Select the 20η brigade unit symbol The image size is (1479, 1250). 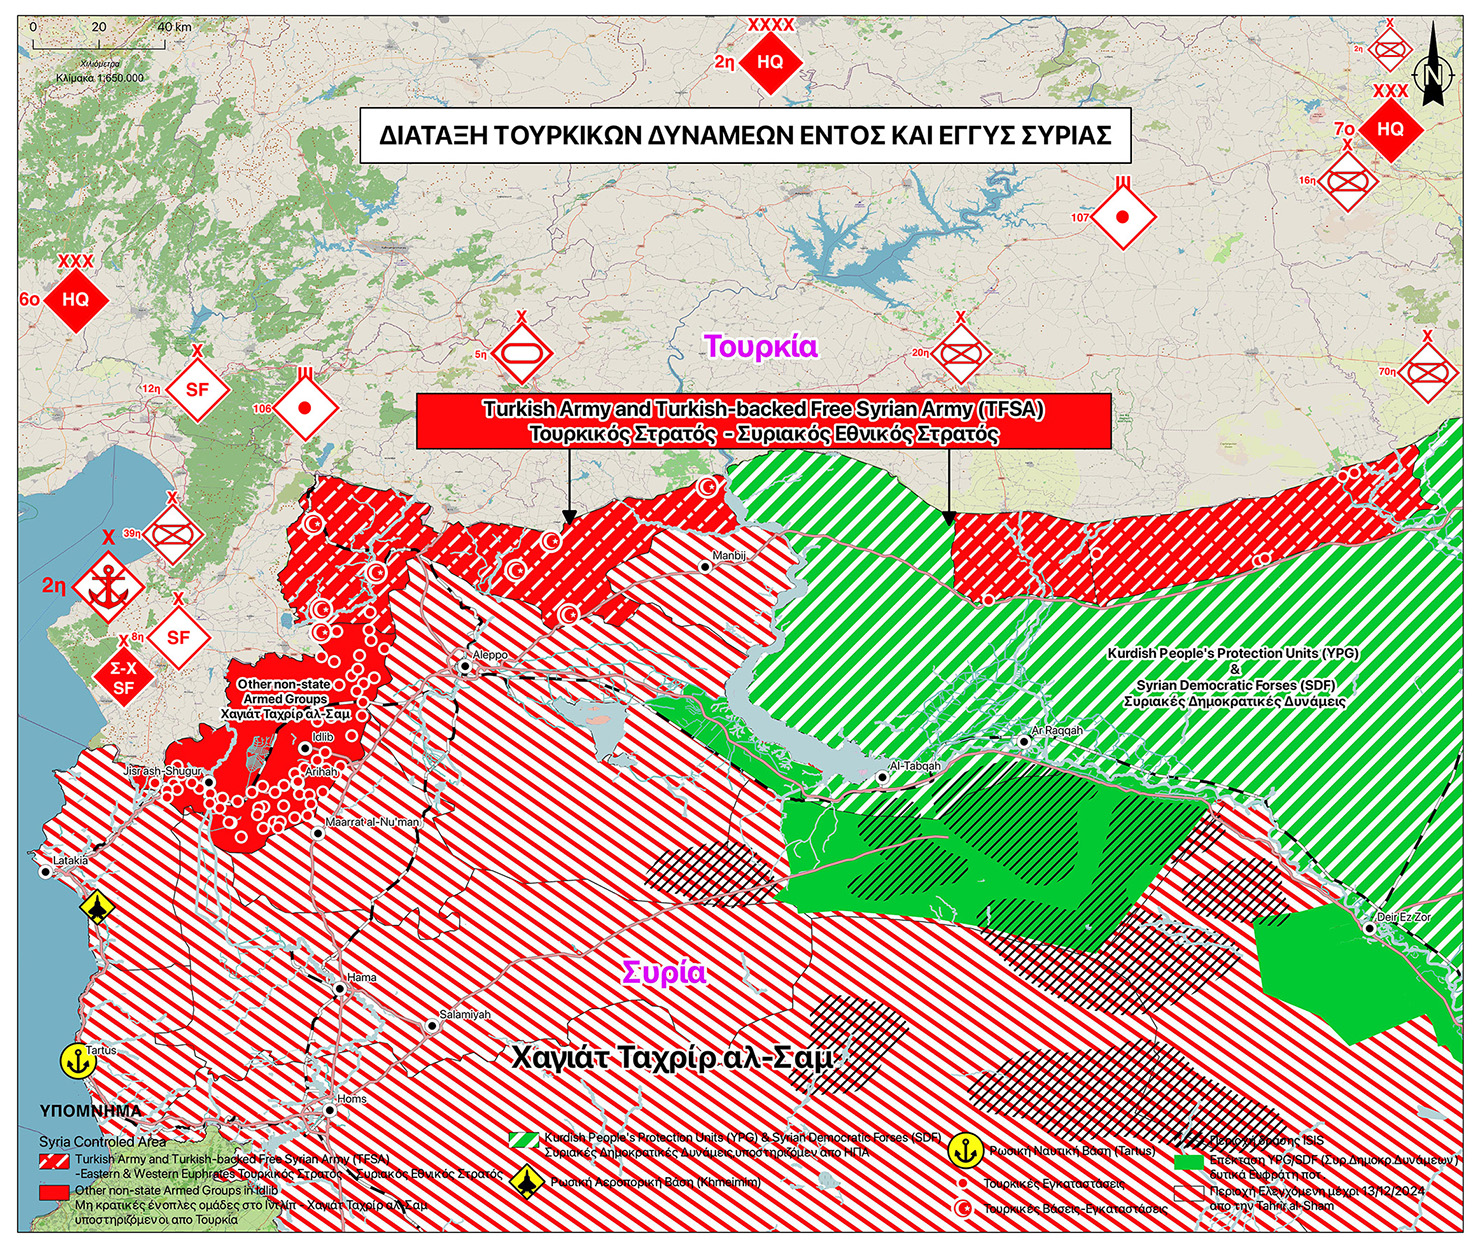pos(960,354)
